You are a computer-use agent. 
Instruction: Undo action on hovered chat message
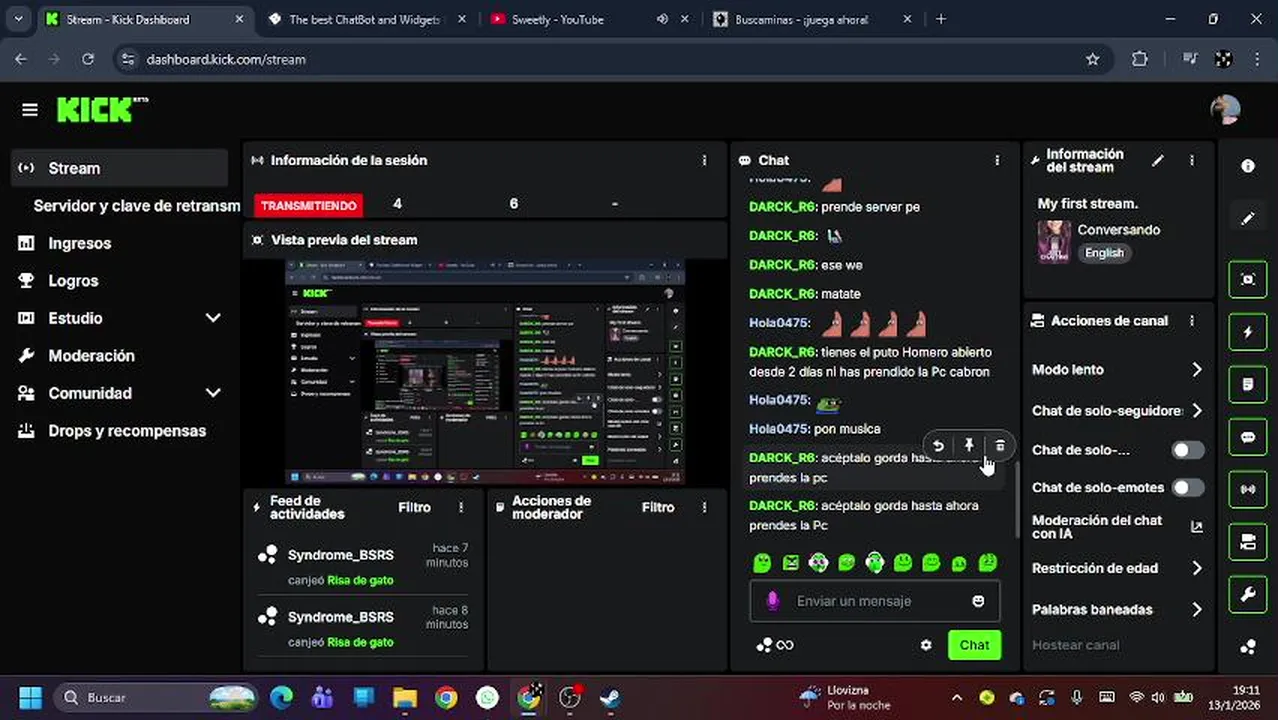tap(938, 446)
